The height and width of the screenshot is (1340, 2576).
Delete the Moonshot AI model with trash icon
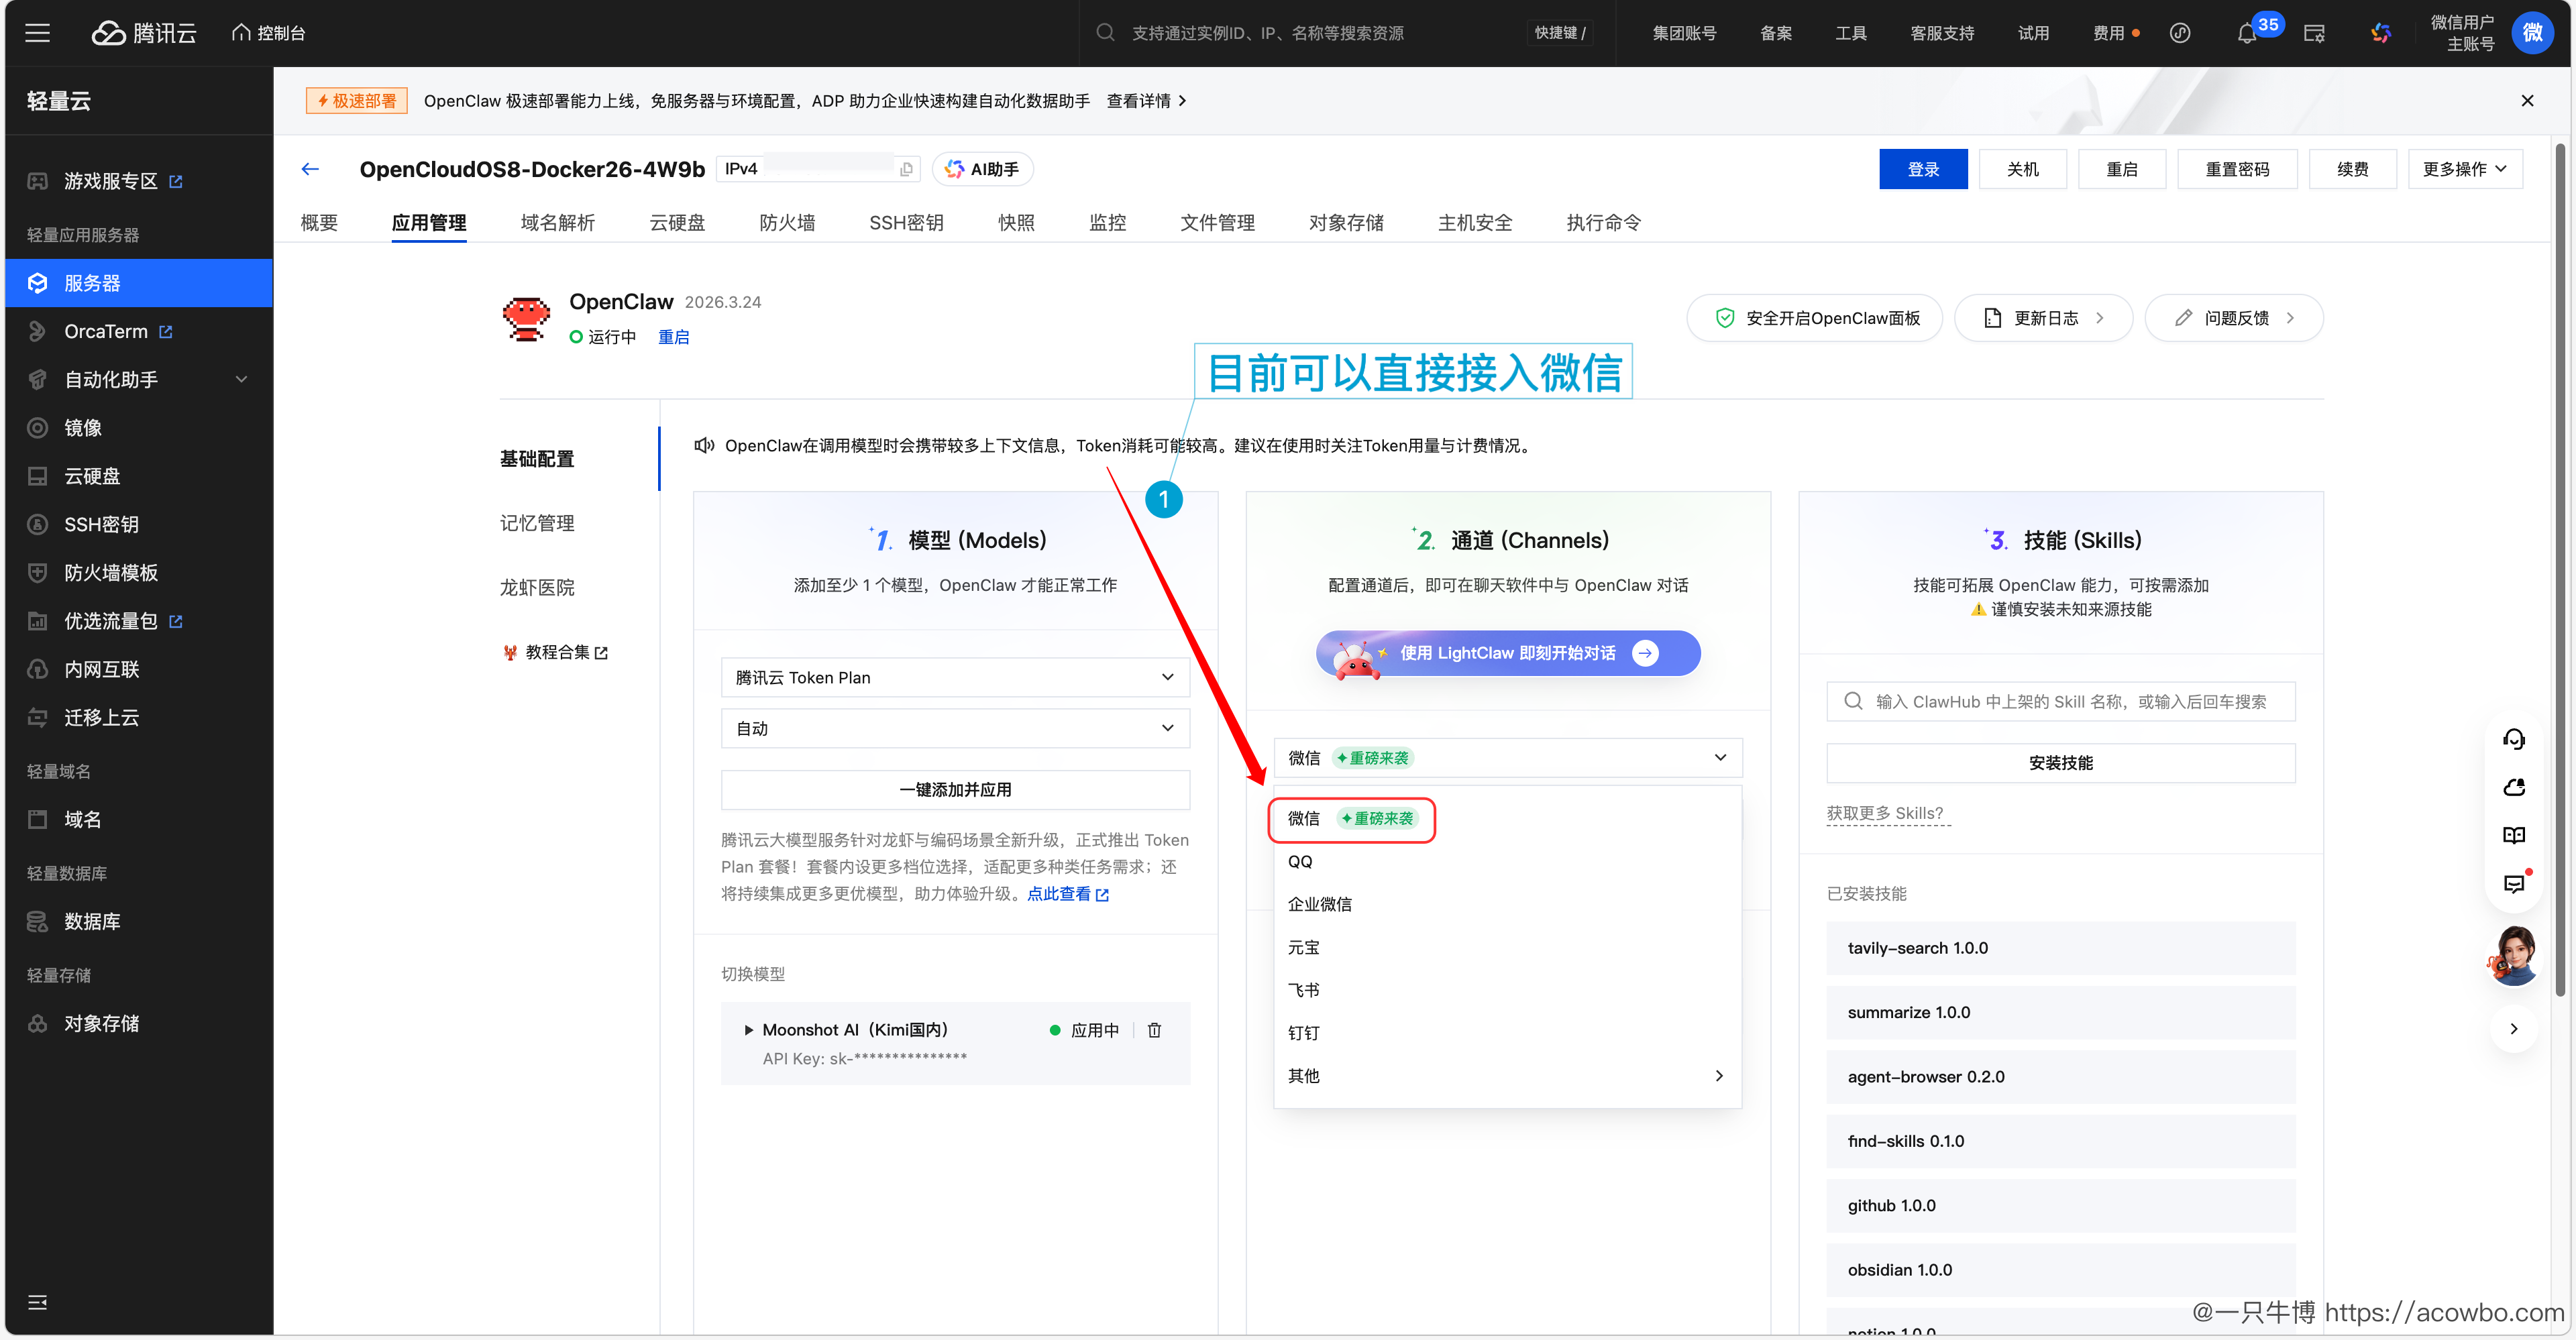[1154, 1030]
